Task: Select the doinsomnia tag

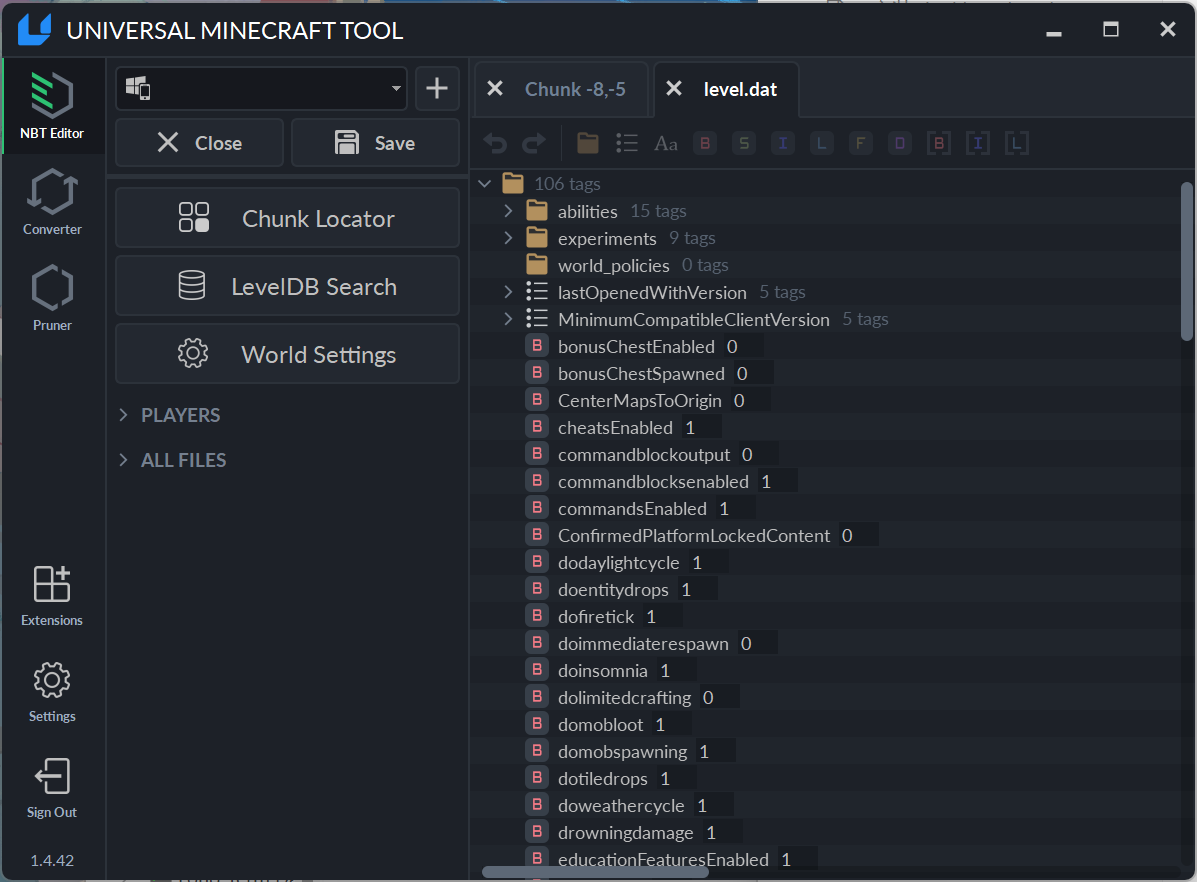Action: (602, 671)
